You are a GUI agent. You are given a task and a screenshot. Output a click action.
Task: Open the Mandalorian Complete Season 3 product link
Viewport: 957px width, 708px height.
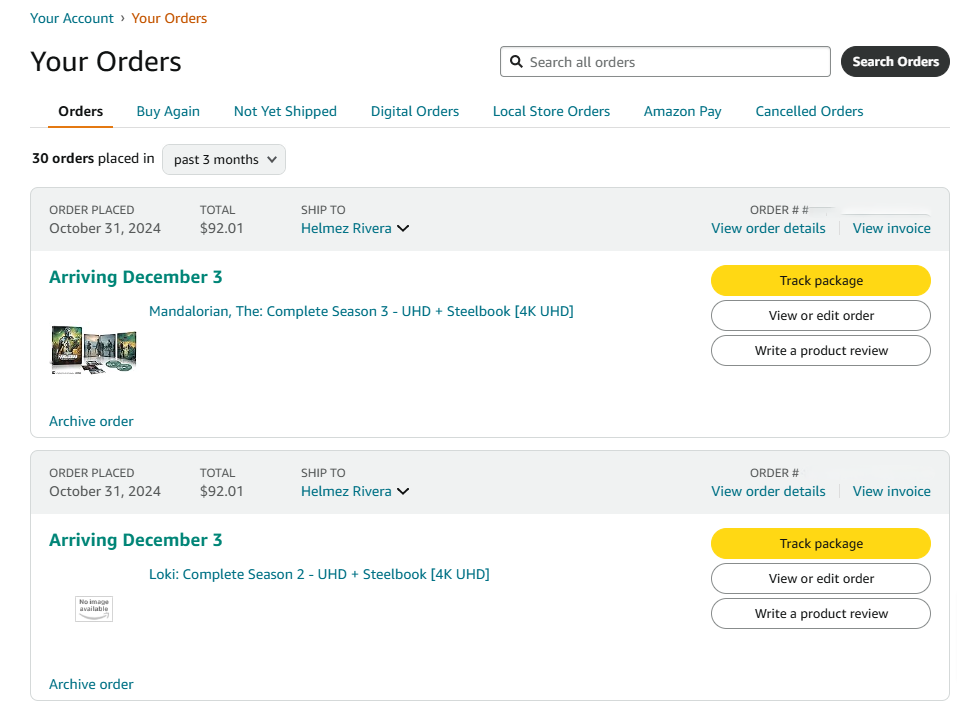pyautogui.click(x=361, y=311)
